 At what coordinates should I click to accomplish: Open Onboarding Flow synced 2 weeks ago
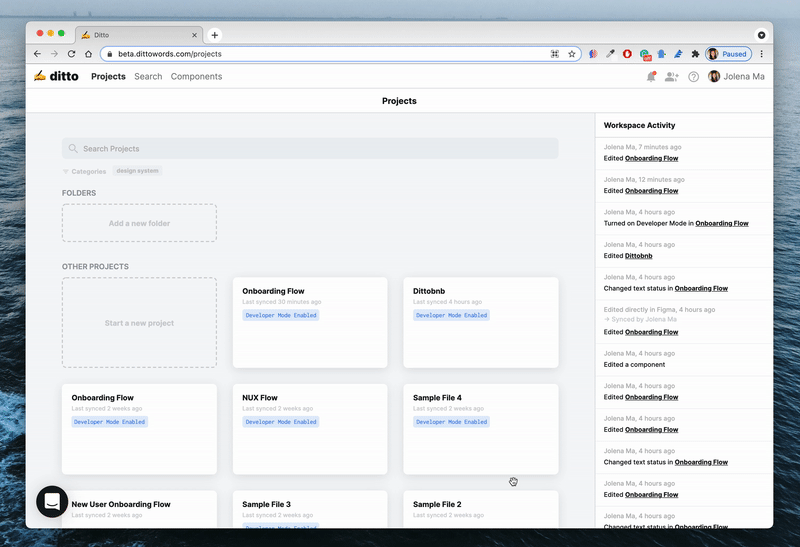139,429
